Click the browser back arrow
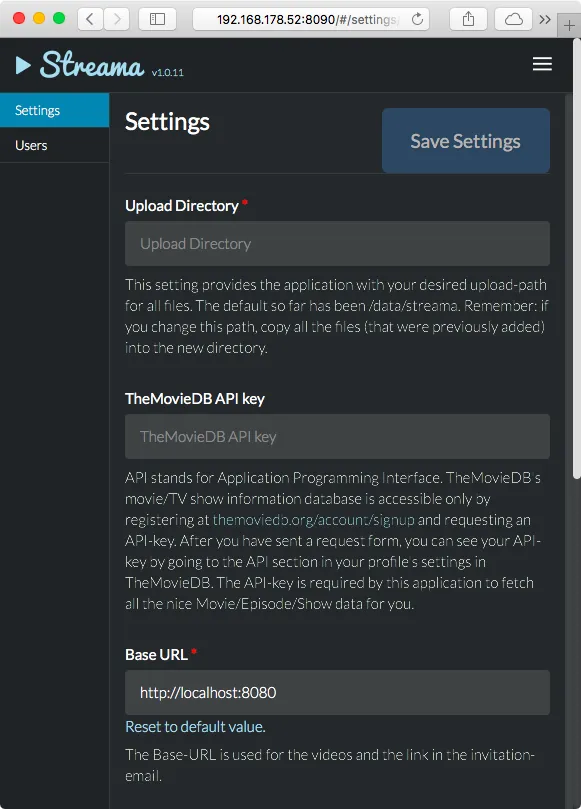 88,19
